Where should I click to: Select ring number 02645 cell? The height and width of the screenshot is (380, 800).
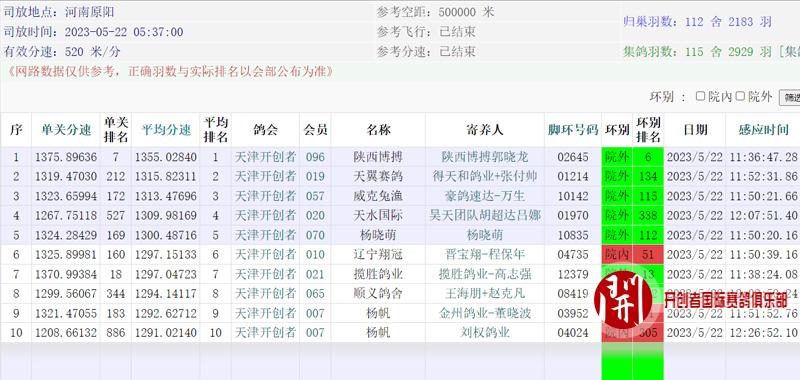(573, 157)
